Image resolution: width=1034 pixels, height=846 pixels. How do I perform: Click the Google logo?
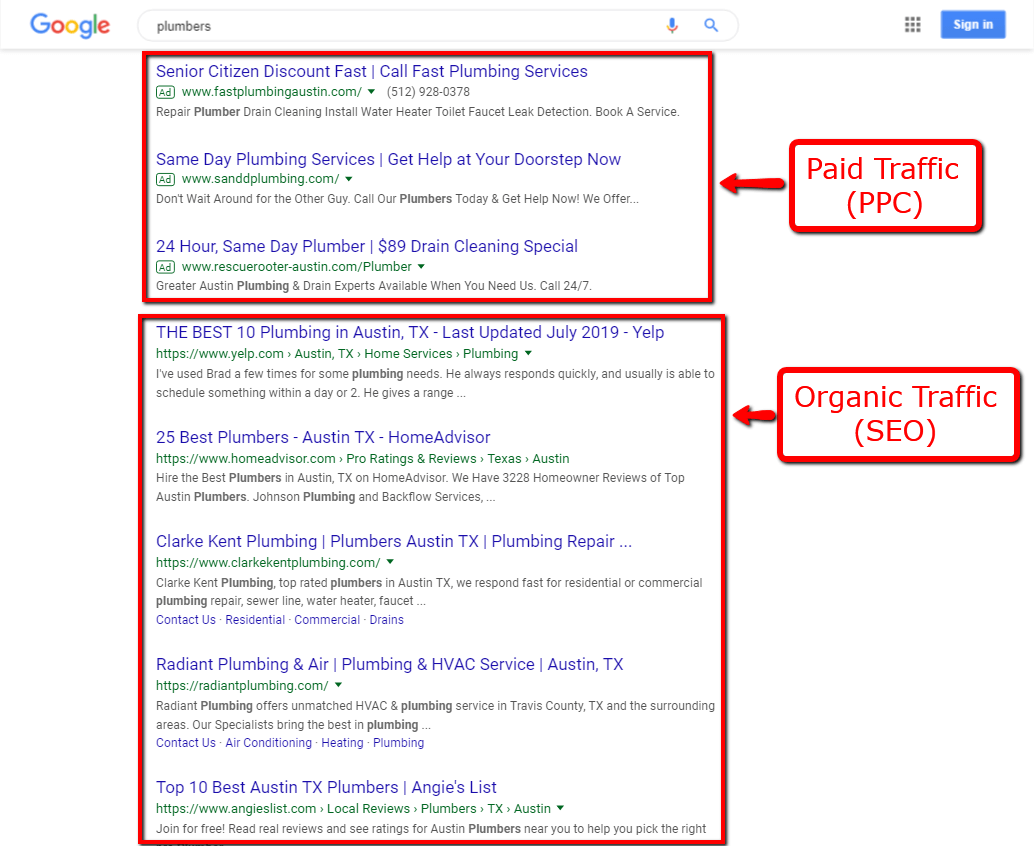pos(70,26)
